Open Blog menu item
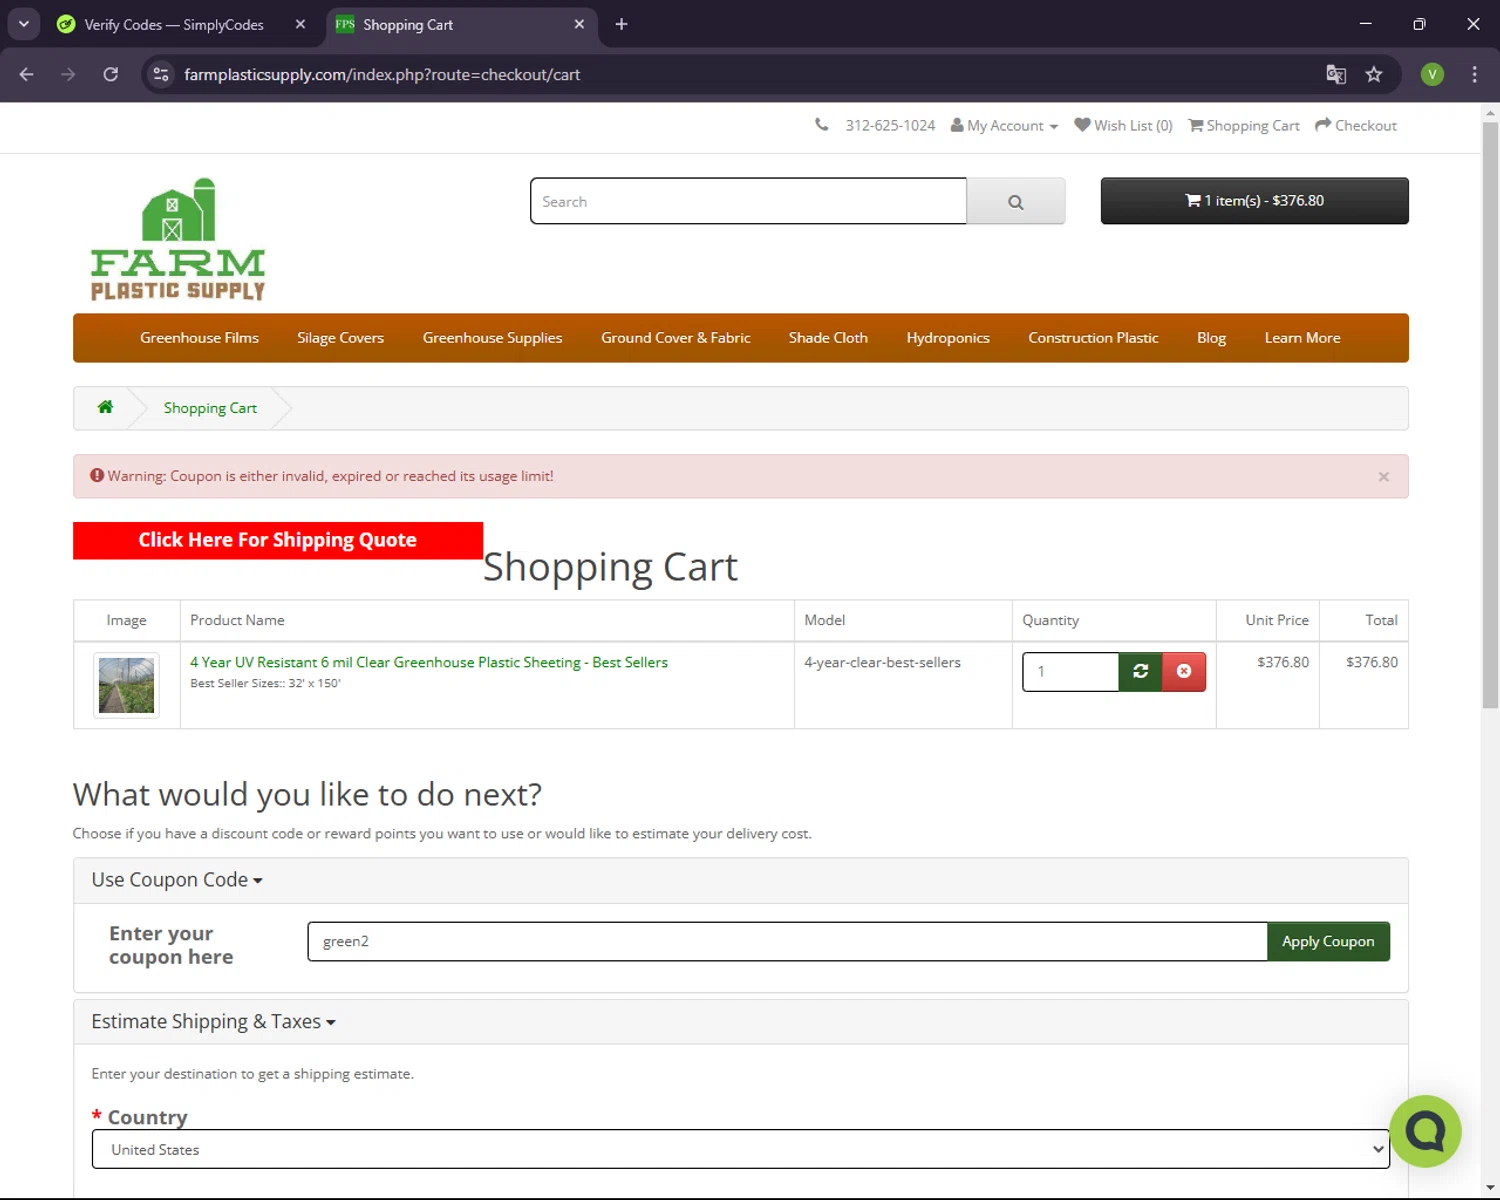The image size is (1500, 1200). click(x=1211, y=338)
